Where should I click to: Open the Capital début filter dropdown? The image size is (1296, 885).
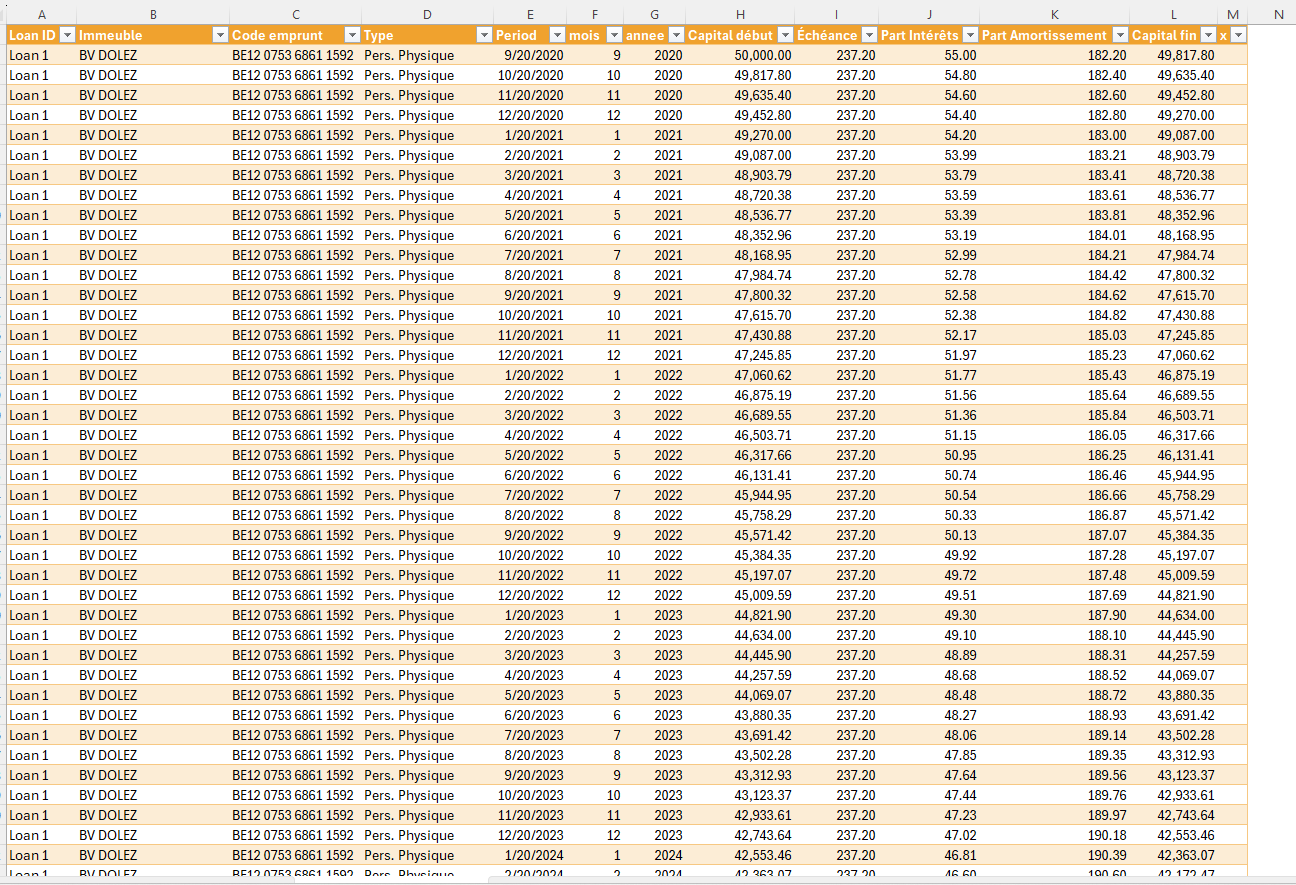pos(784,35)
